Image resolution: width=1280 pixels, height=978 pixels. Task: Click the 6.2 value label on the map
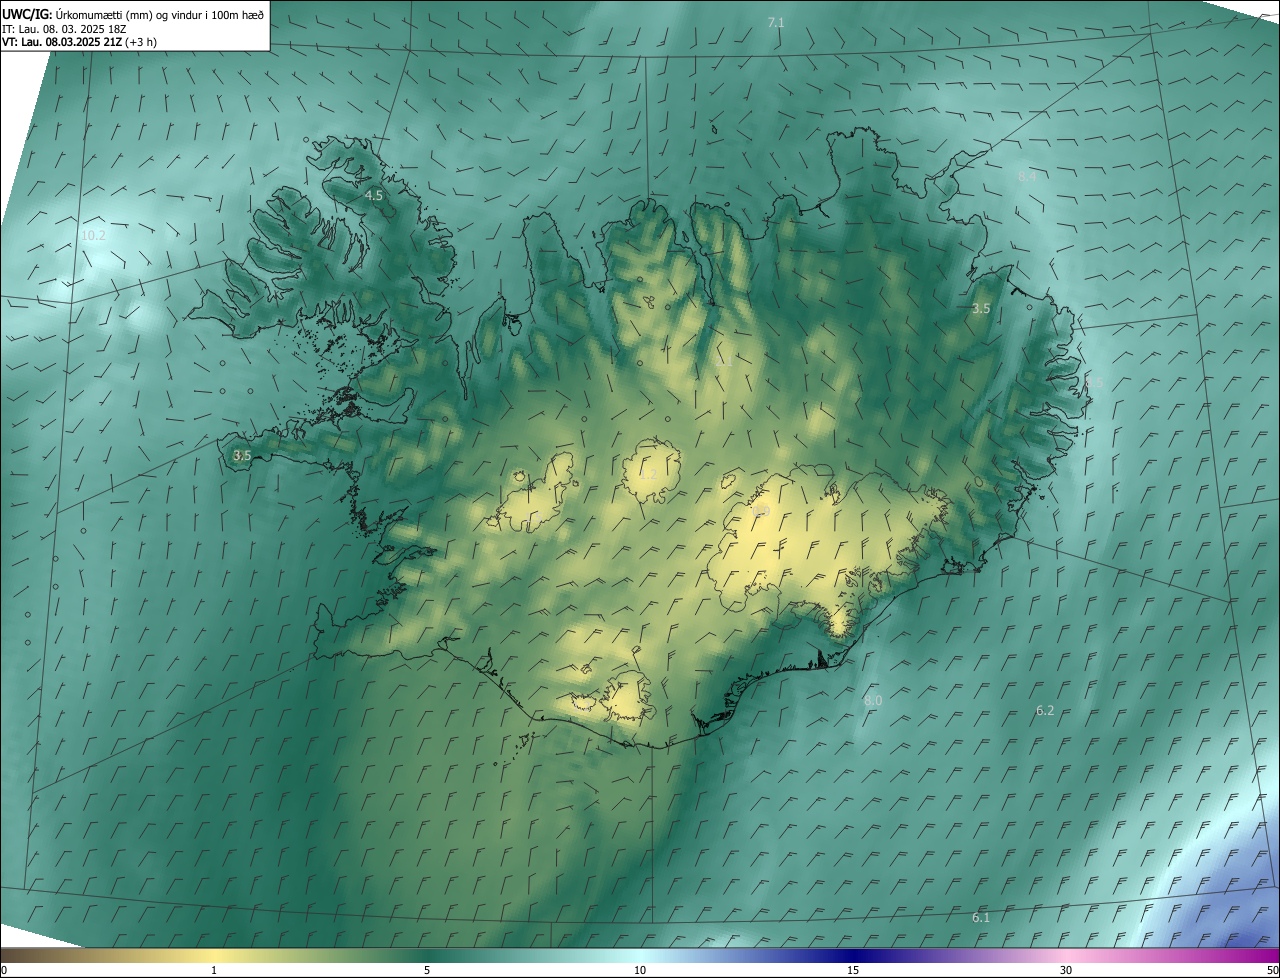(1045, 710)
